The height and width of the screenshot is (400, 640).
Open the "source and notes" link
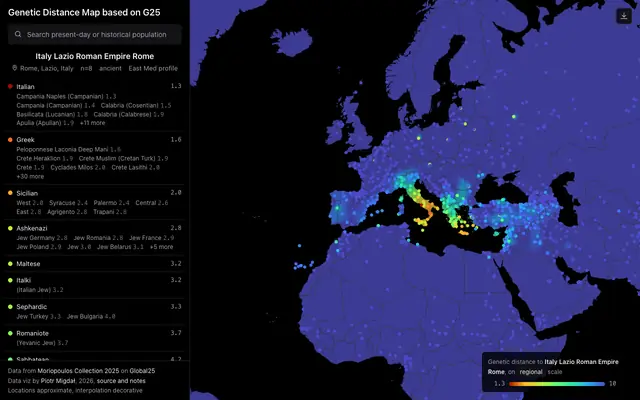point(121,381)
